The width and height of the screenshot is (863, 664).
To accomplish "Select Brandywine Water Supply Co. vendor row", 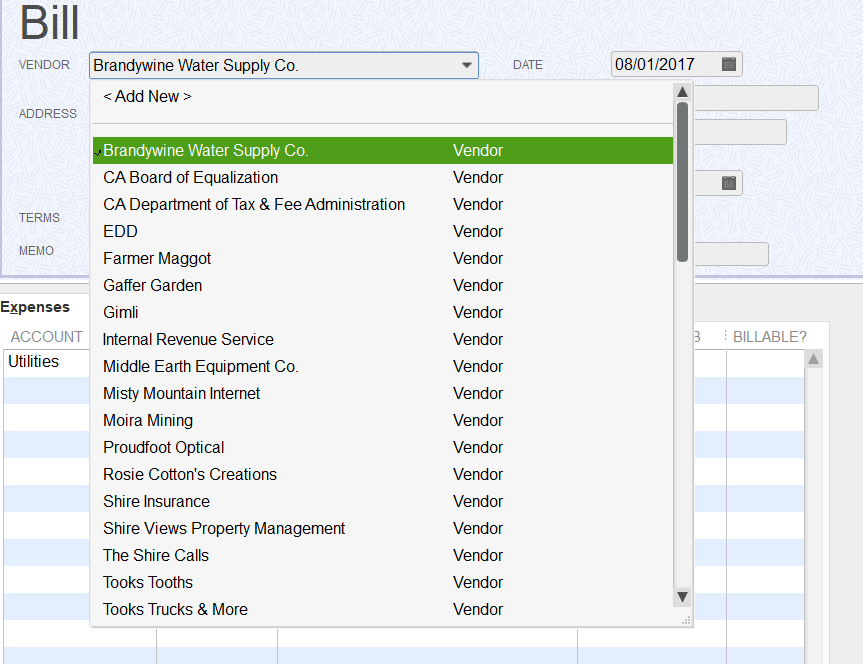I will tap(383, 150).
